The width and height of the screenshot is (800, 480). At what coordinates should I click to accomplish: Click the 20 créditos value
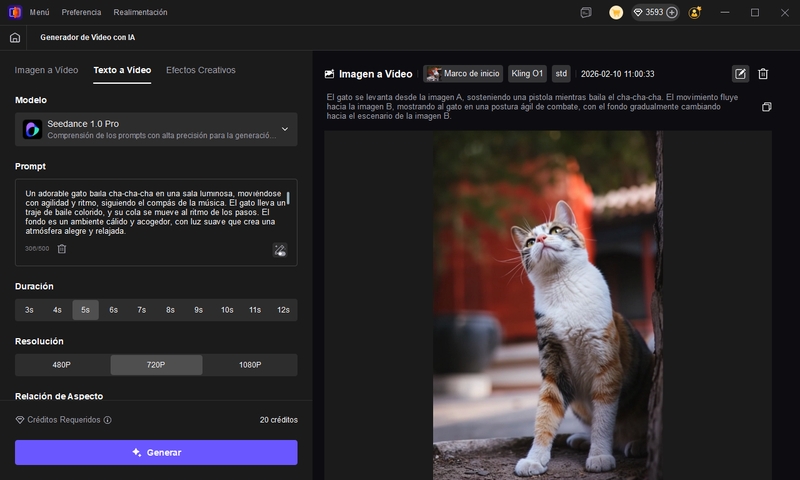click(x=279, y=420)
